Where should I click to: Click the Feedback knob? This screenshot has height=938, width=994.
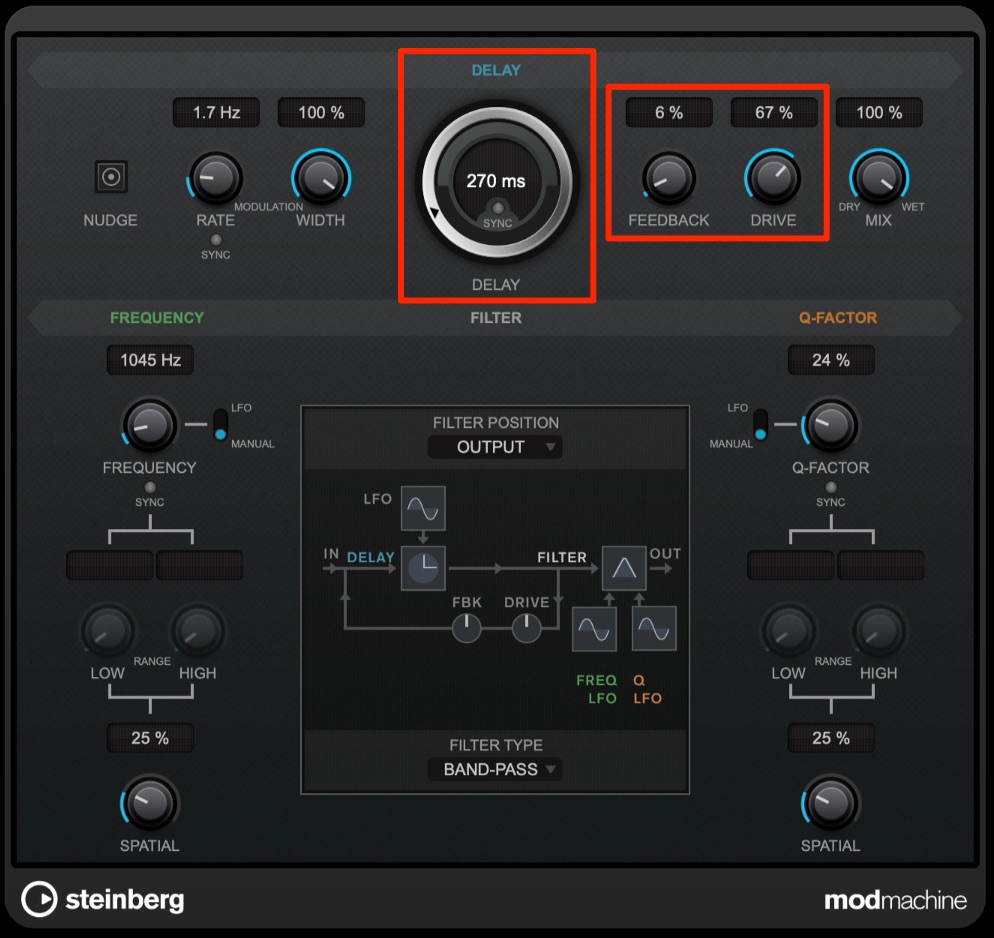[x=669, y=179]
